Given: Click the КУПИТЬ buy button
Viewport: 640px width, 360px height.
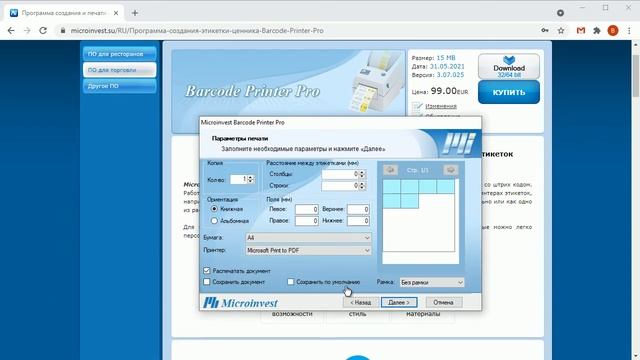Looking at the screenshot, I should 509,92.
